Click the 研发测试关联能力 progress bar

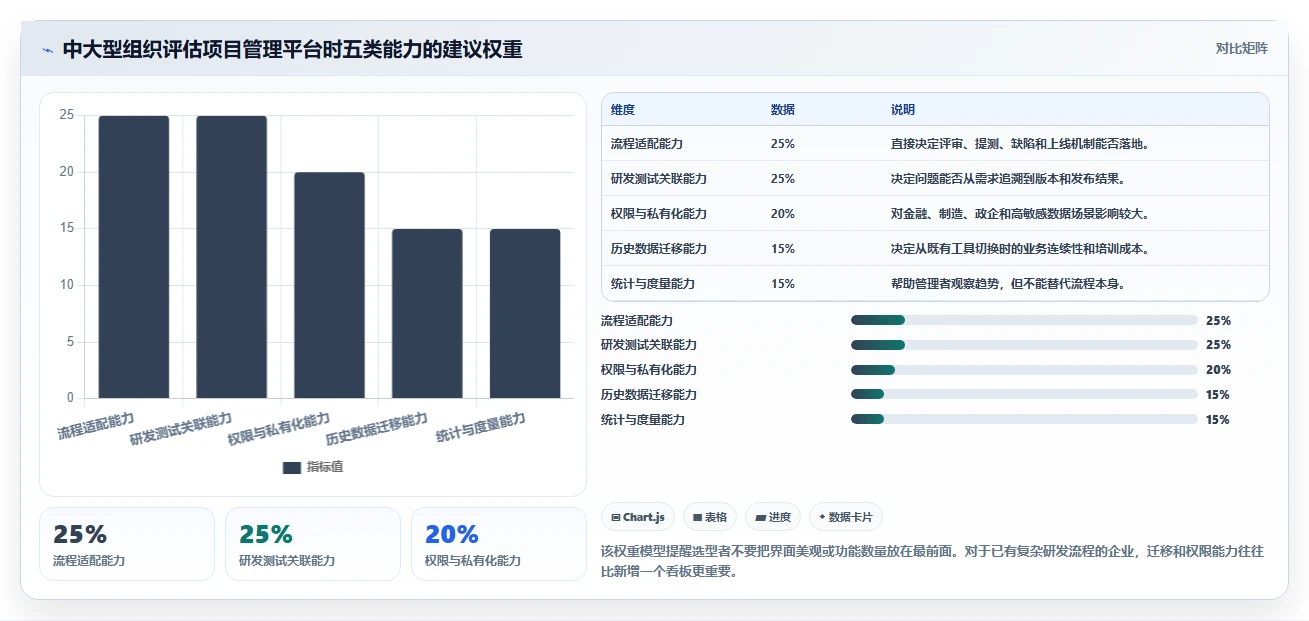coord(1024,345)
